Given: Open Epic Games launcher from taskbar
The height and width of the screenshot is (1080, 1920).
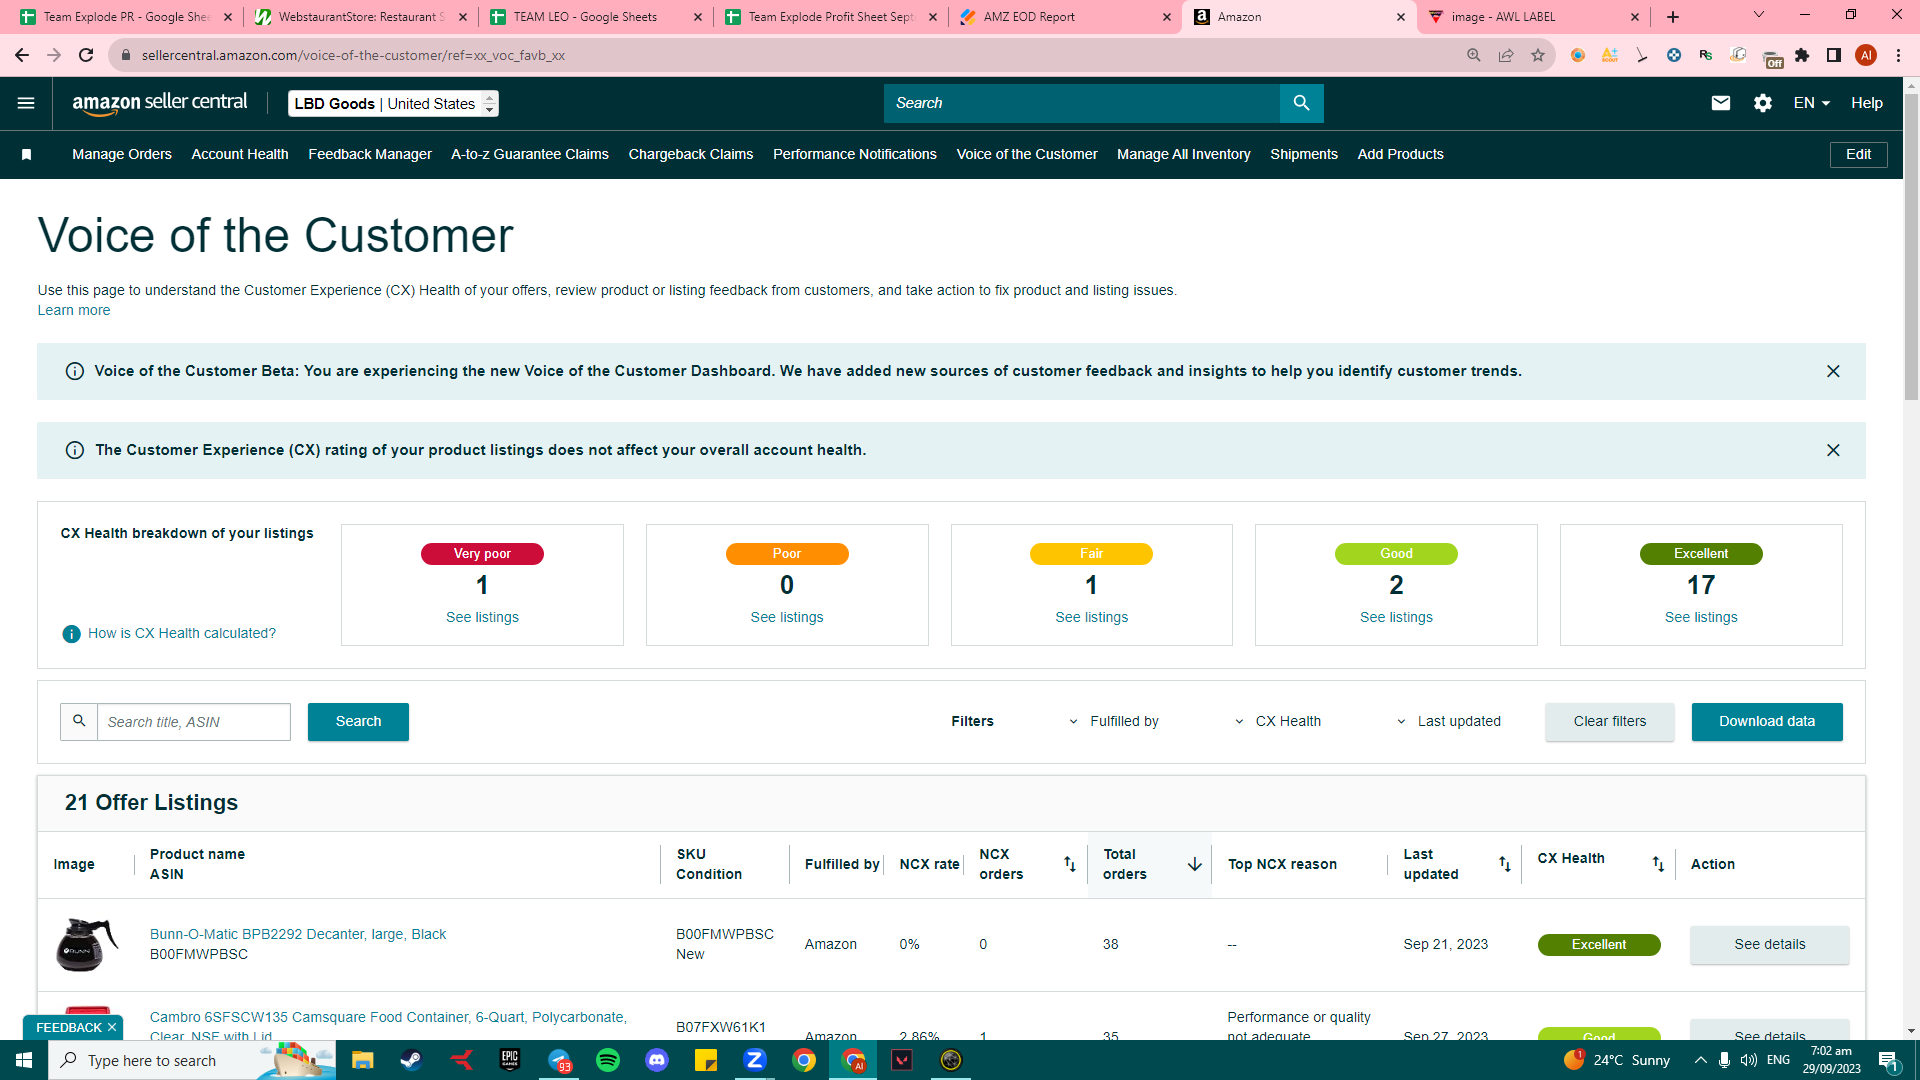Looking at the screenshot, I should pos(510,1060).
